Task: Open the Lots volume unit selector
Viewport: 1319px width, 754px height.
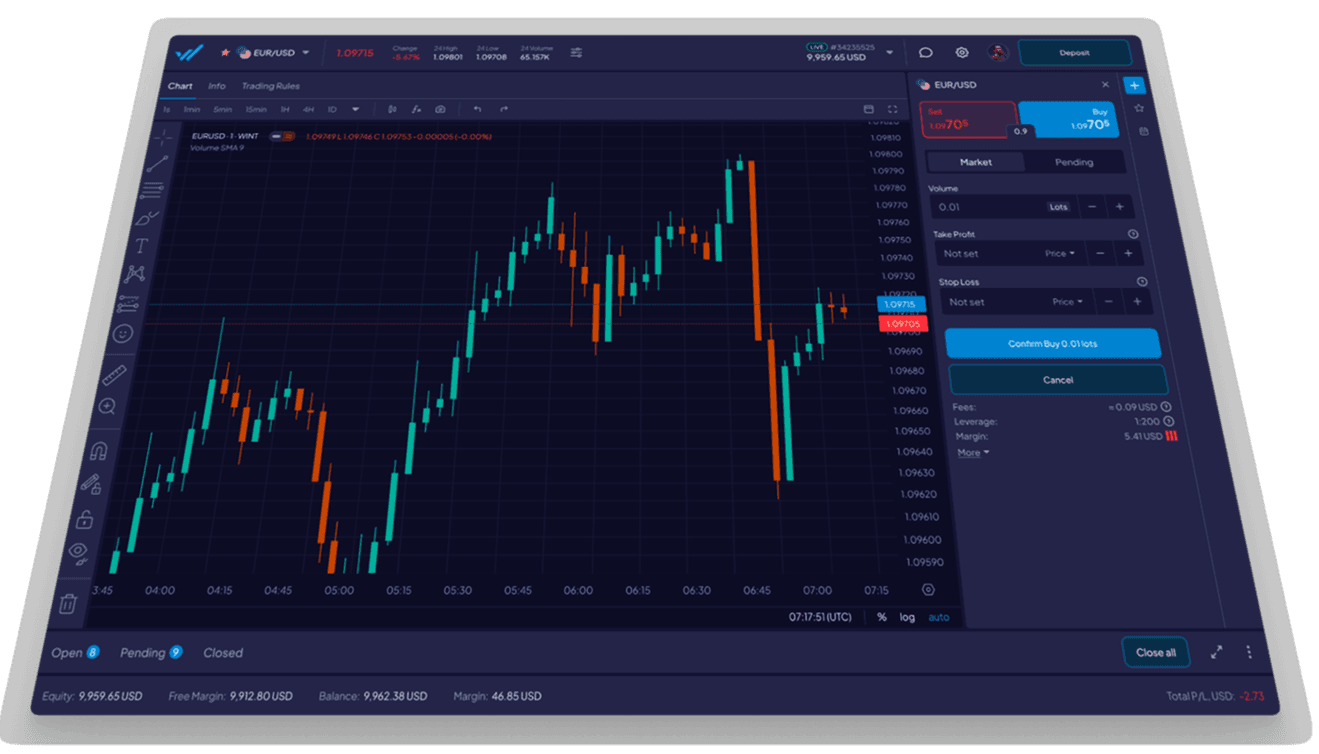Action: (x=1058, y=207)
